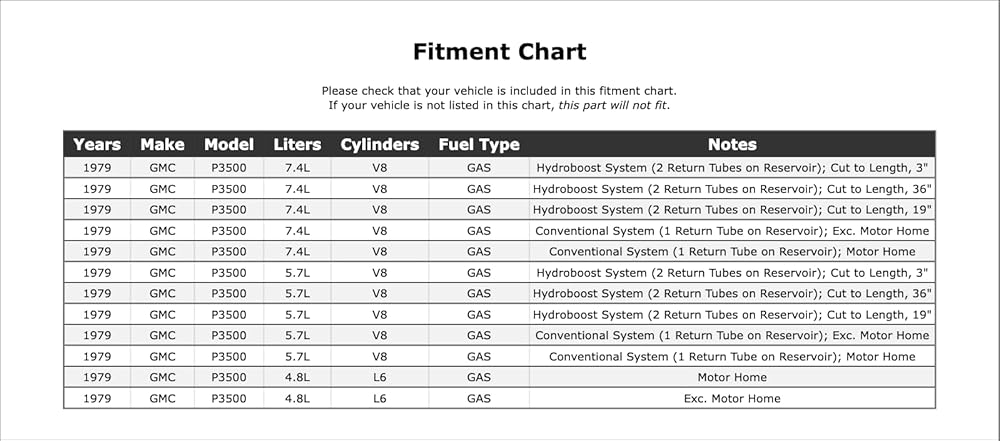Click the lone 'Motor Home' note in the 4.8L row
The width and height of the screenshot is (1000, 441).
[732, 377]
